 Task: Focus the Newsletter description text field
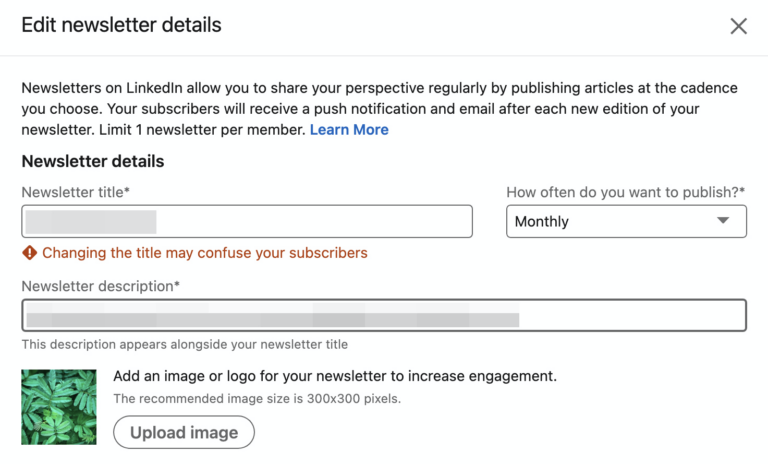[384, 315]
